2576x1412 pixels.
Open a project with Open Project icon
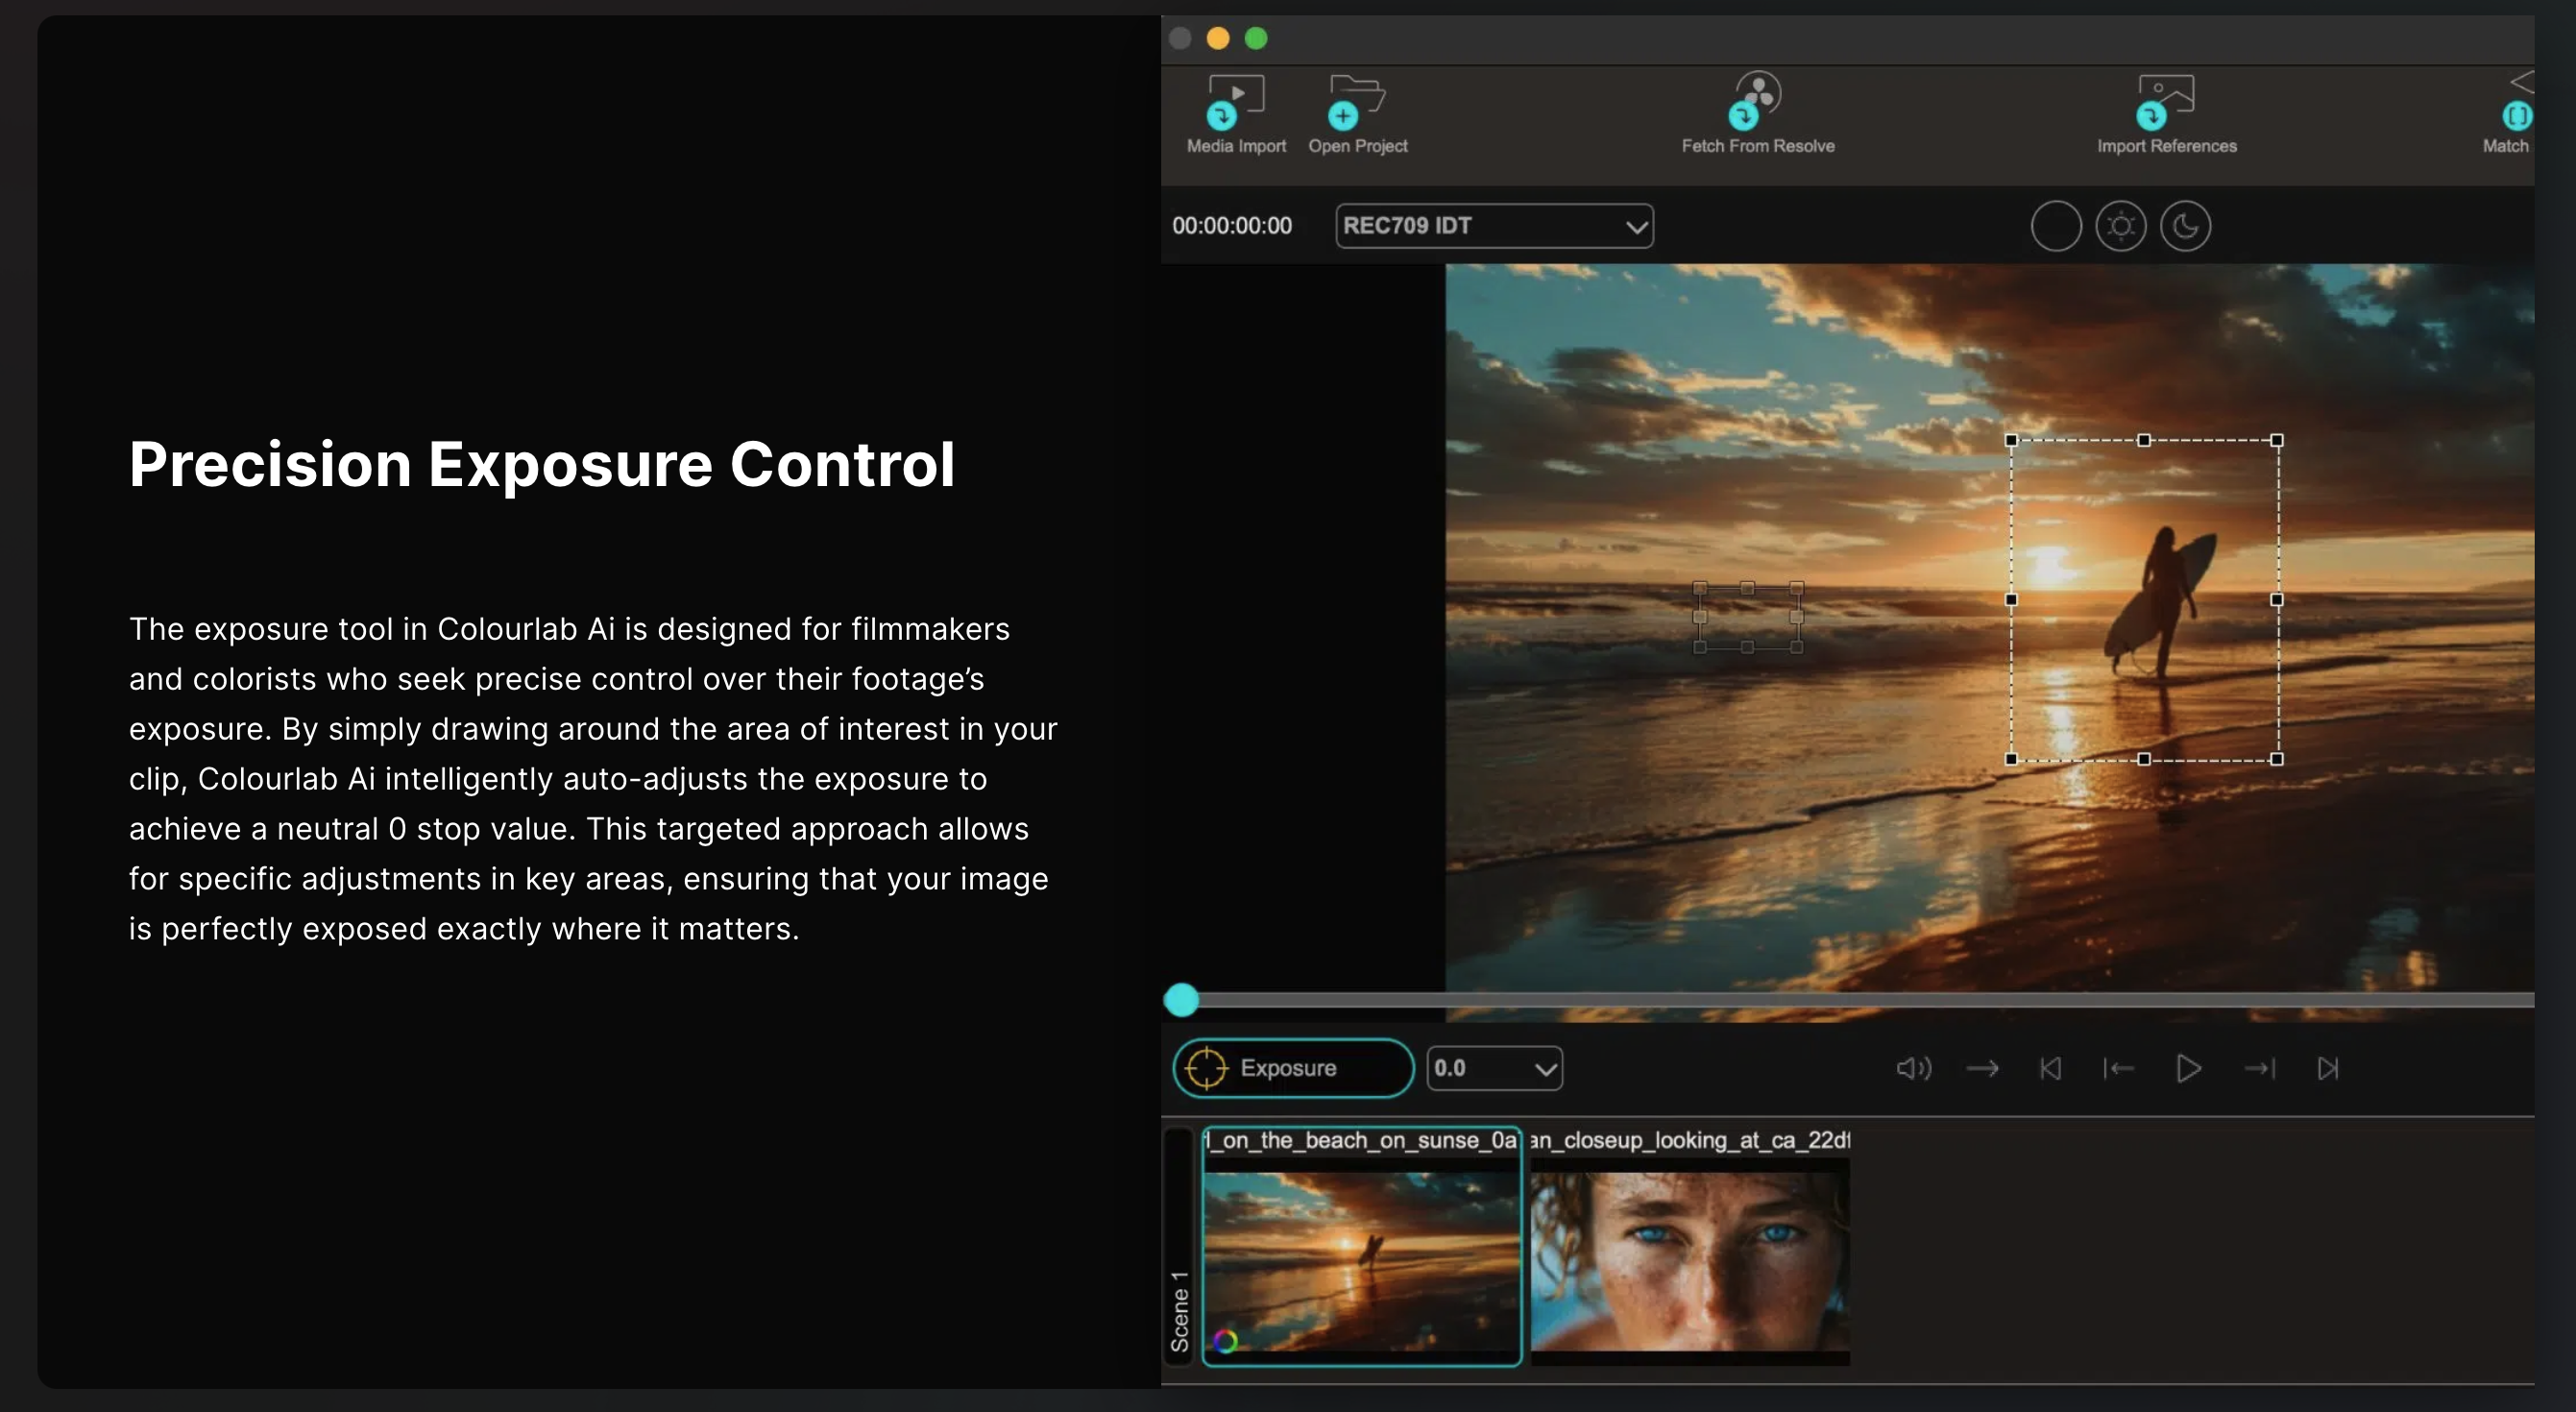pos(1357,102)
